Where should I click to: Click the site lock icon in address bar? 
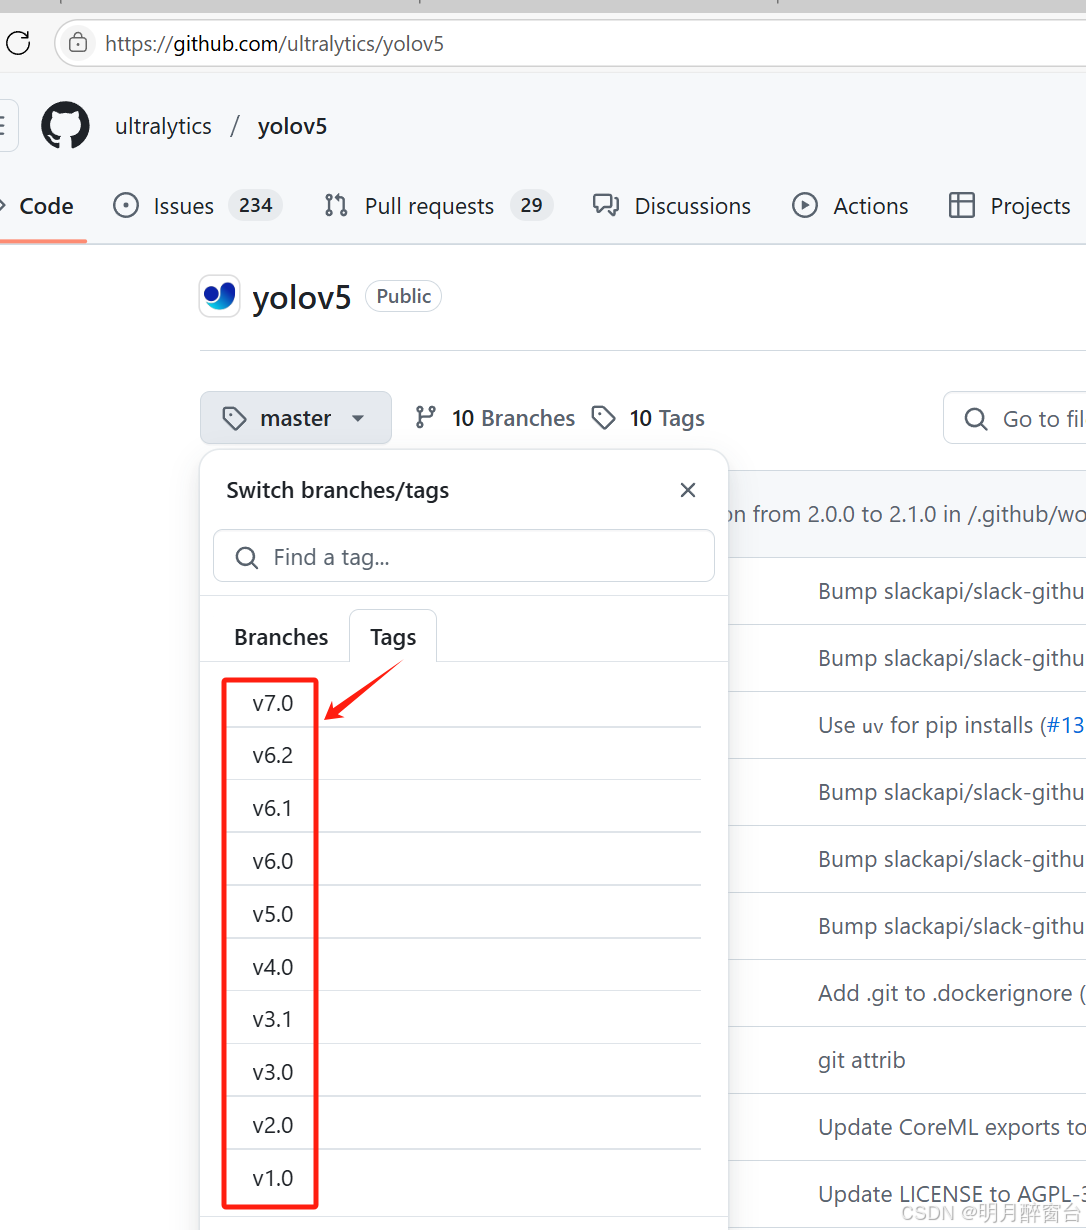tap(77, 43)
